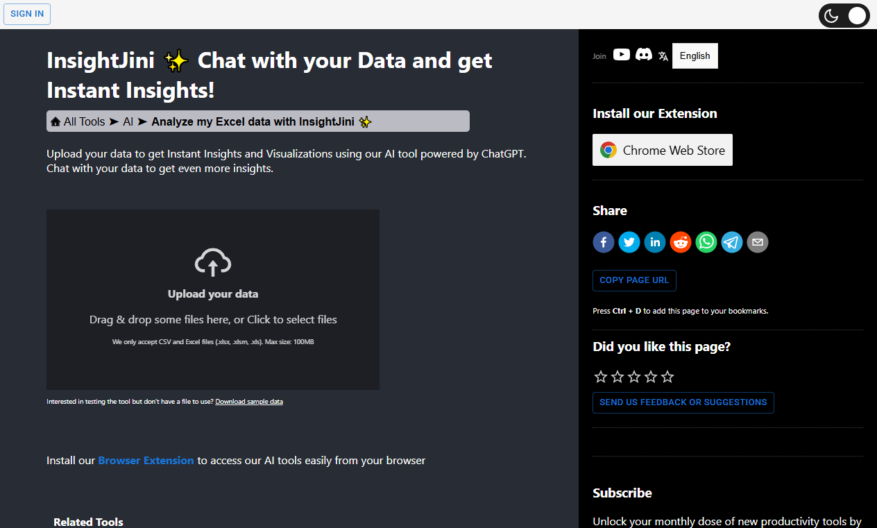Open the Download sample data link
877x528 pixels.
(249, 402)
